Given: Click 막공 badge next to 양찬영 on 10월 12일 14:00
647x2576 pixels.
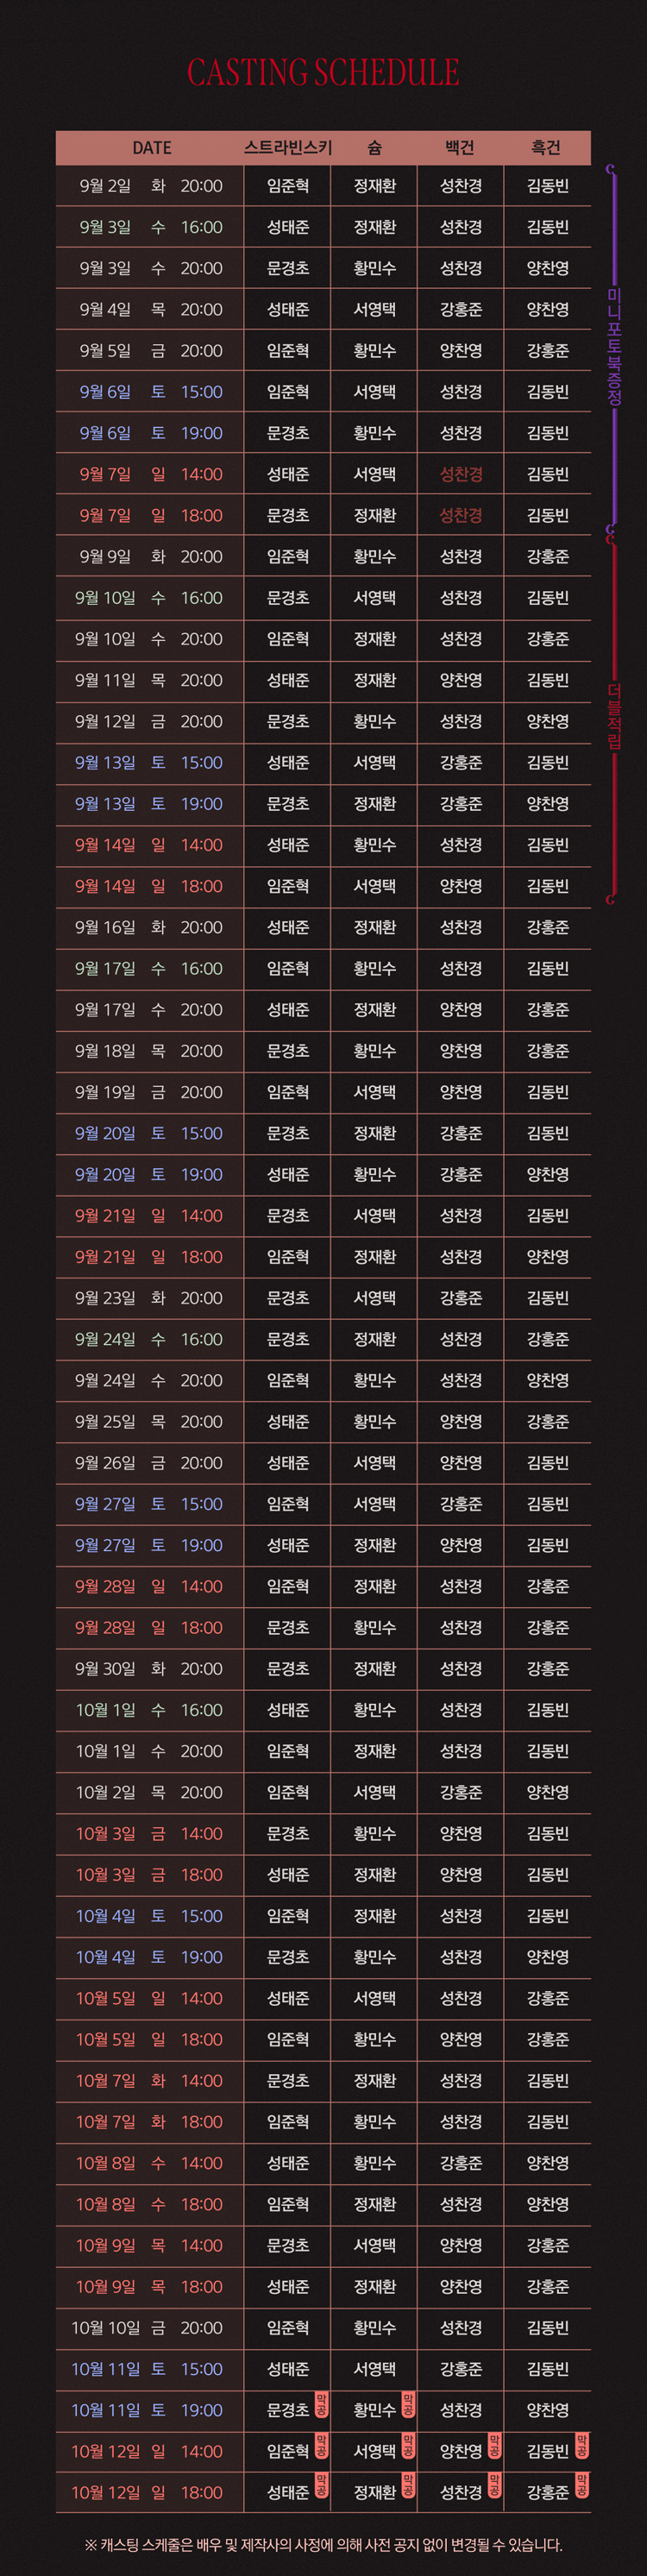Looking at the screenshot, I should click(494, 2446).
